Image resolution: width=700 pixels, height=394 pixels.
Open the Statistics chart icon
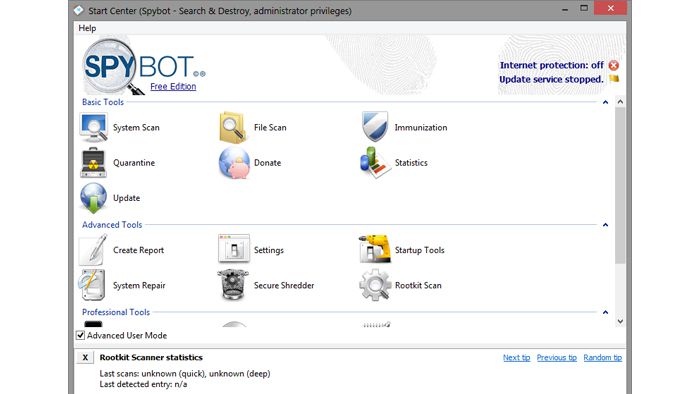click(x=375, y=162)
